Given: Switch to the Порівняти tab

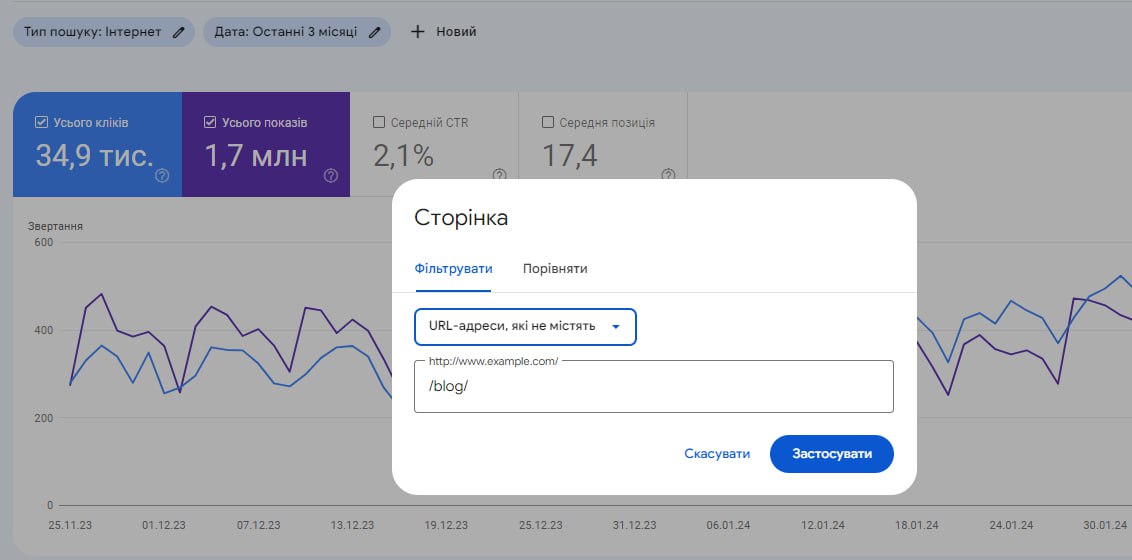Looking at the screenshot, I should coord(555,269).
